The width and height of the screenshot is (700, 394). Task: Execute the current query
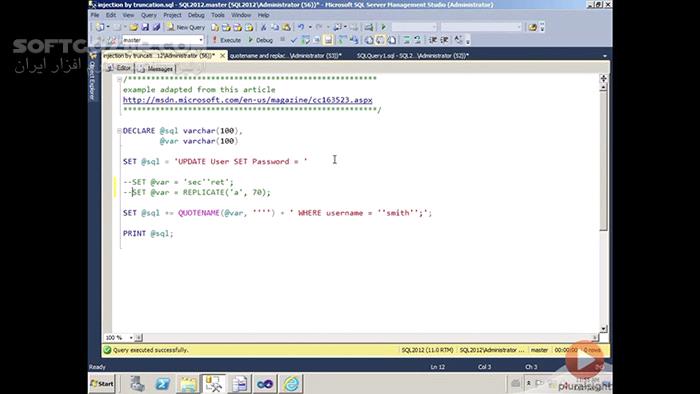[x=227, y=40]
